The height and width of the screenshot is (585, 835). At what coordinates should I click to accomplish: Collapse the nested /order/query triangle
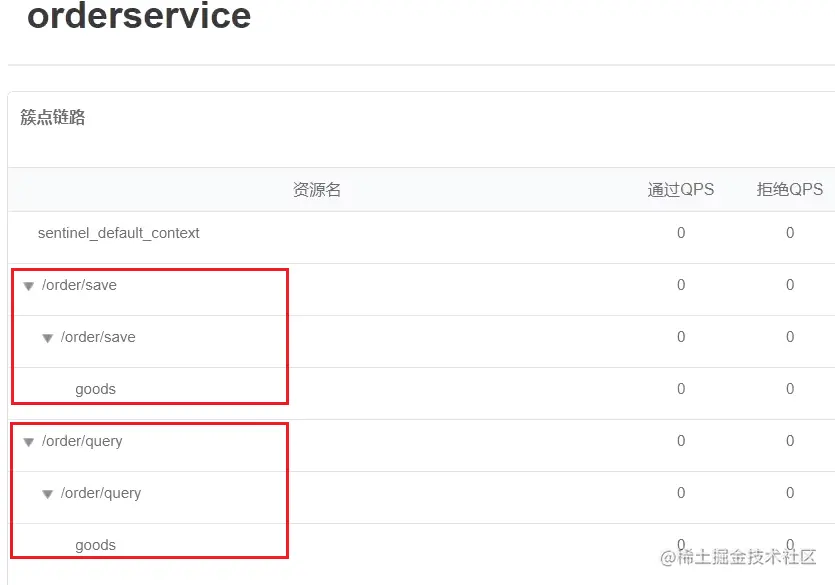click(47, 494)
